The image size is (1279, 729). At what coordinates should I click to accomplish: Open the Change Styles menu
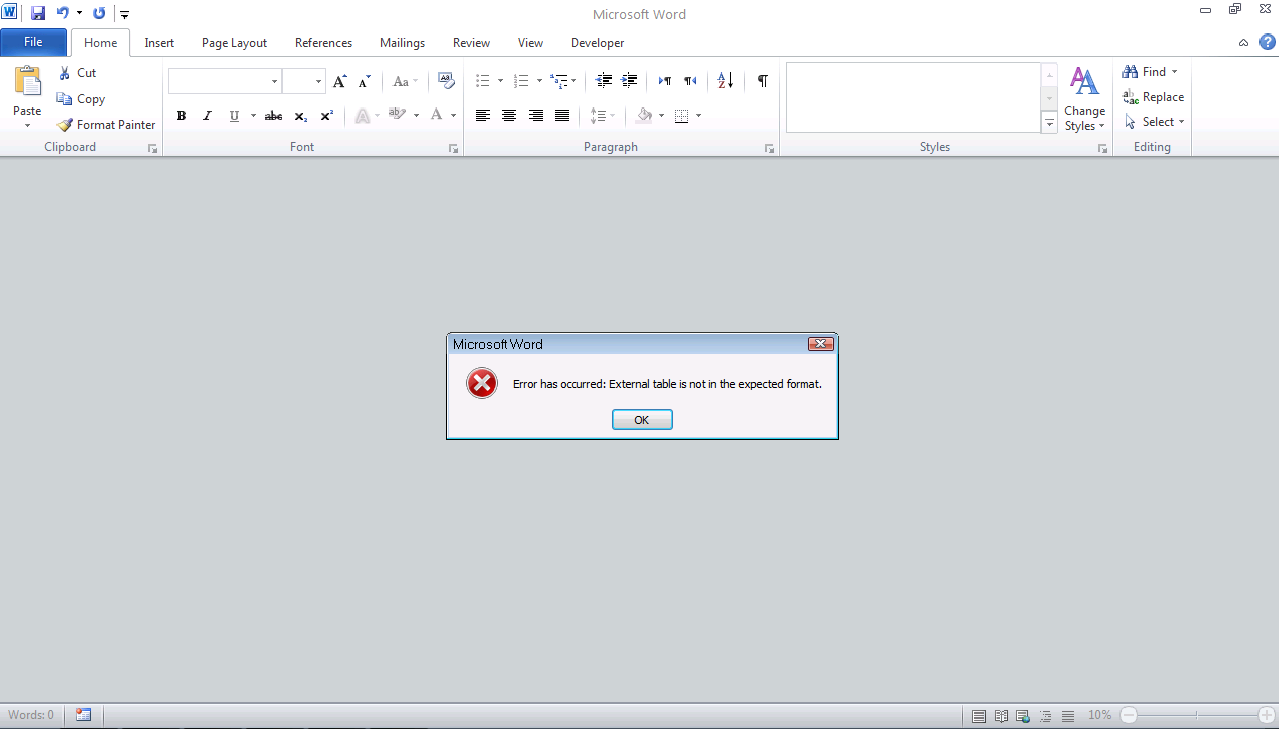[x=1084, y=99]
